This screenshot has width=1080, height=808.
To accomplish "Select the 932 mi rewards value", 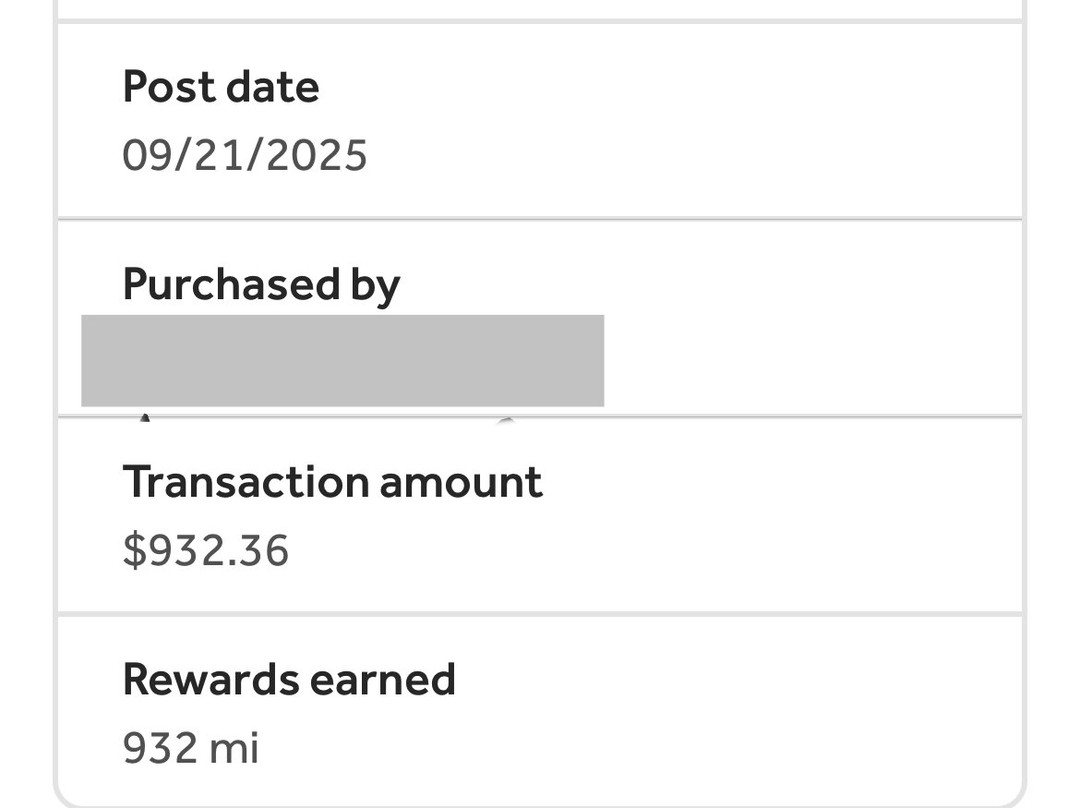I will click(190, 748).
